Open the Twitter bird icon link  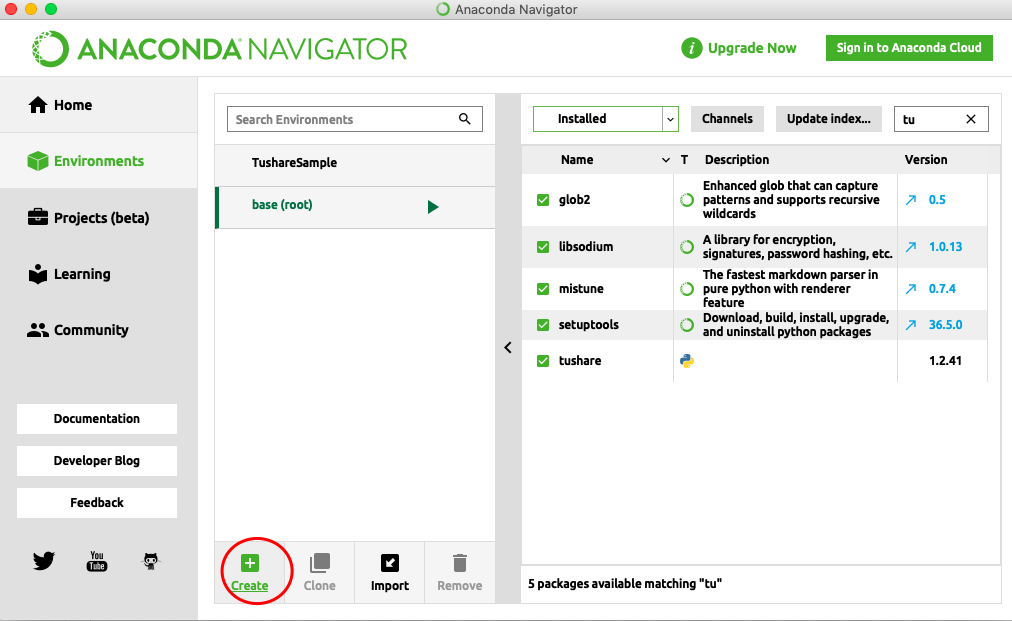pyautogui.click(x=43, y=560)
